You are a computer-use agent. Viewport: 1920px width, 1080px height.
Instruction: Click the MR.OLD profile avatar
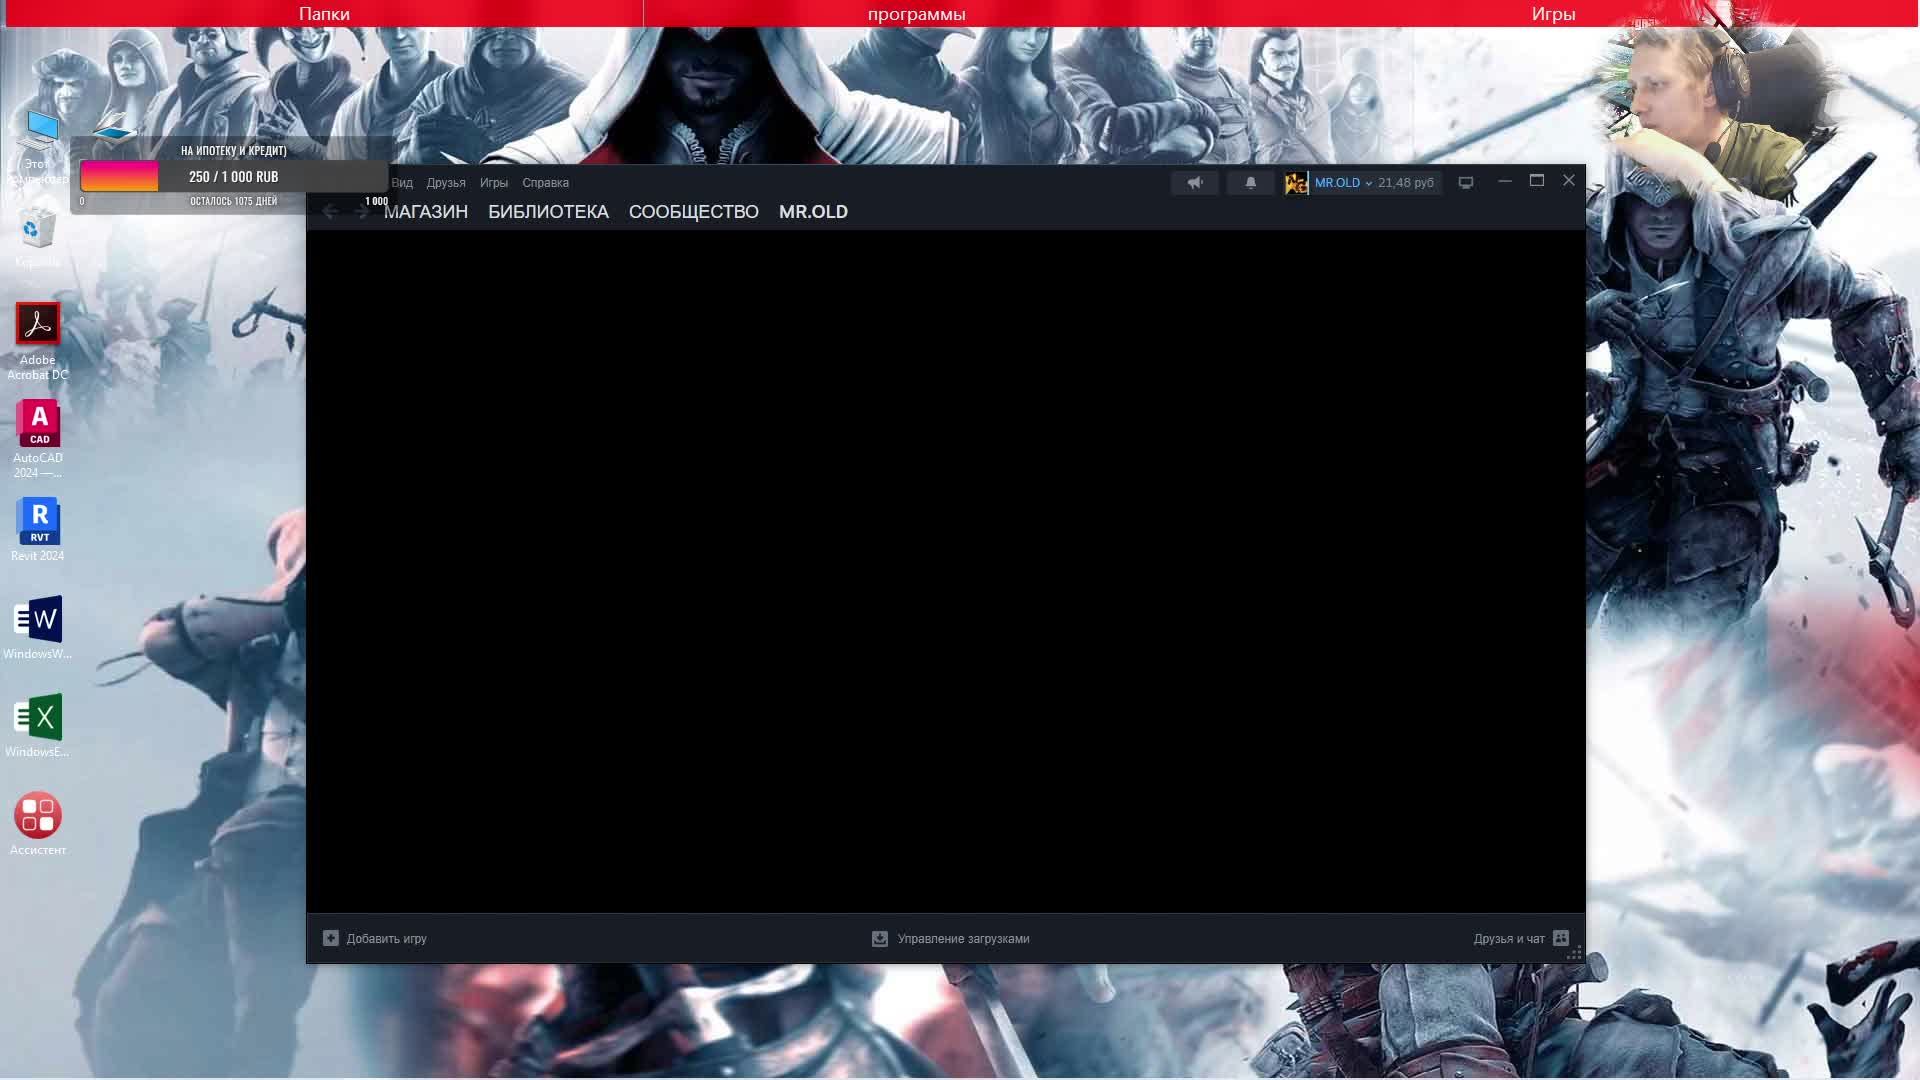tap(1296, 183)
